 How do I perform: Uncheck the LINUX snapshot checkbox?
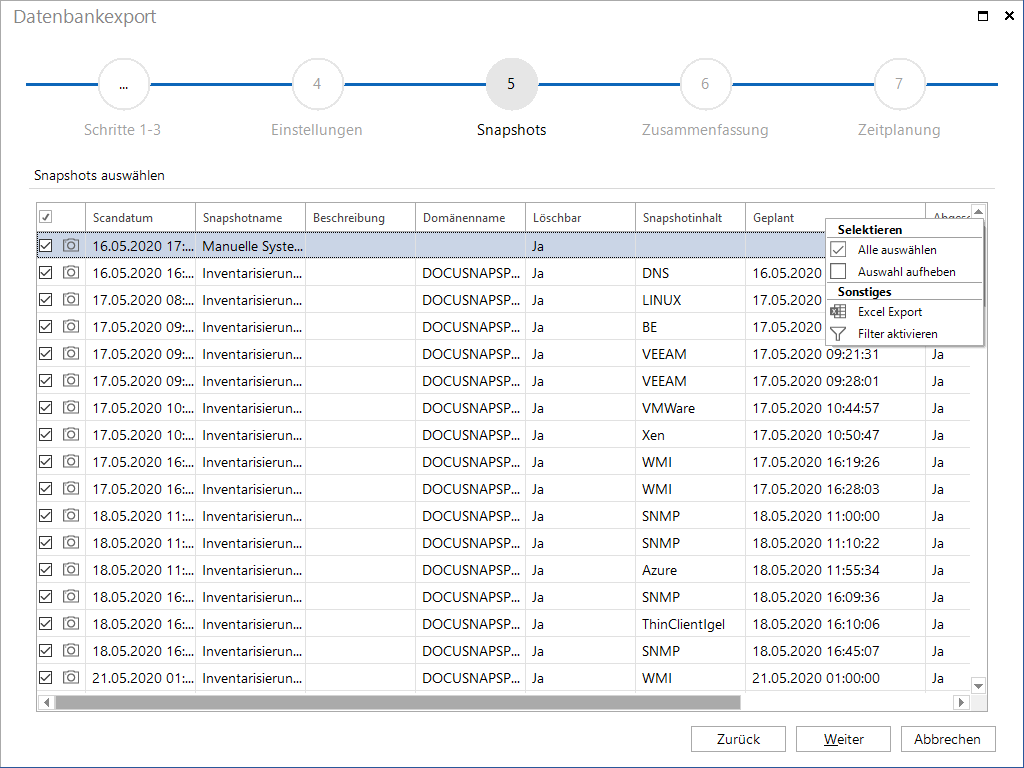pos(46,300)
